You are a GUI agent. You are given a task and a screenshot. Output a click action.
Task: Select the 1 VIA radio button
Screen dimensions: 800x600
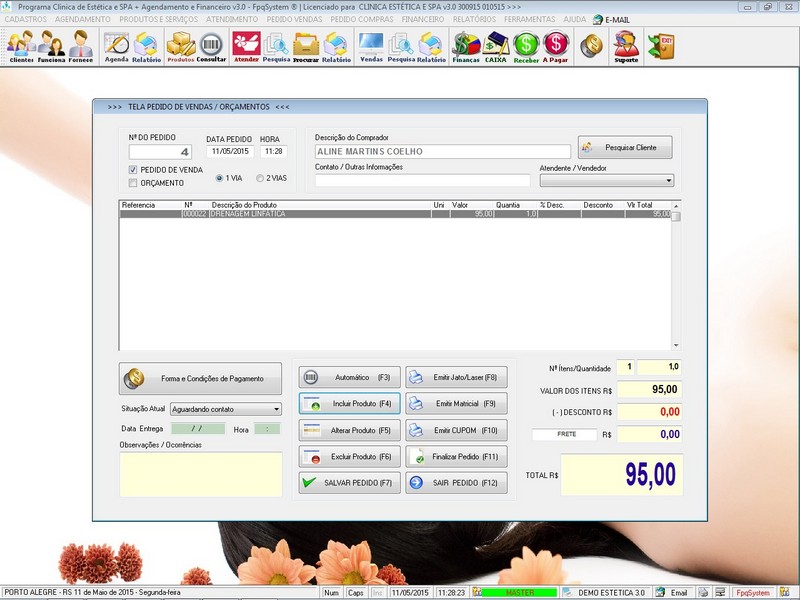[x=219, y=178]
